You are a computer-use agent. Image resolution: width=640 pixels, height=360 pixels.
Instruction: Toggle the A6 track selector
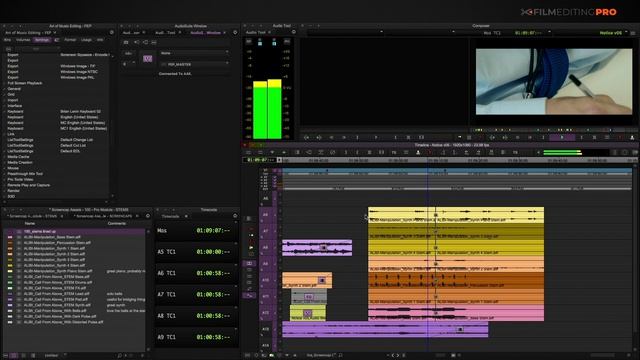[x=265, y=215]
